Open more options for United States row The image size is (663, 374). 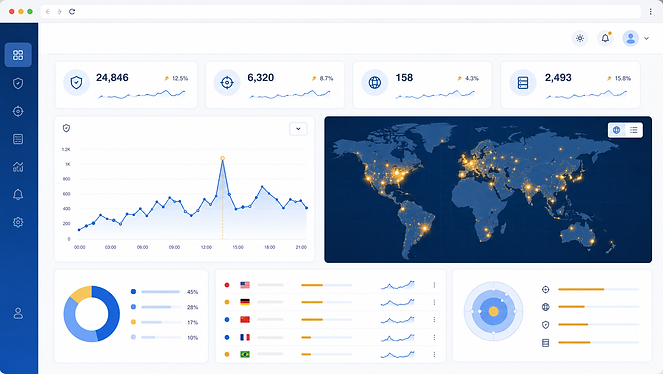(x=434, y=285)
